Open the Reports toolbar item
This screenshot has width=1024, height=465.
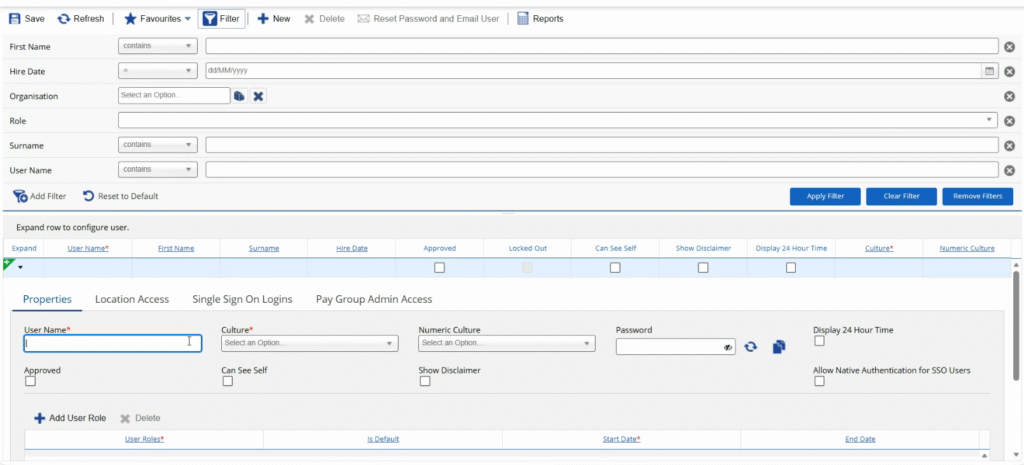[x=523, y=18]
